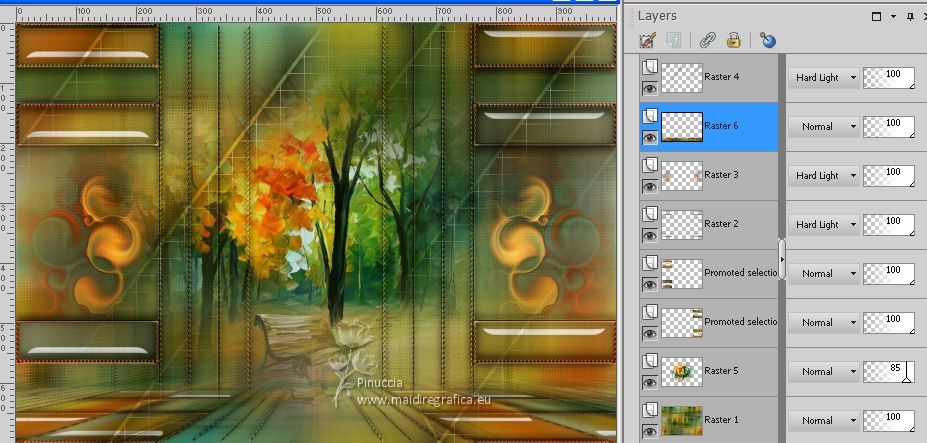The width and height of the screenshot is (927, 443).
Task: Open the padlock Lock icon in Layers toolbar
Action: pyautogui.click(x=734, y=40)
